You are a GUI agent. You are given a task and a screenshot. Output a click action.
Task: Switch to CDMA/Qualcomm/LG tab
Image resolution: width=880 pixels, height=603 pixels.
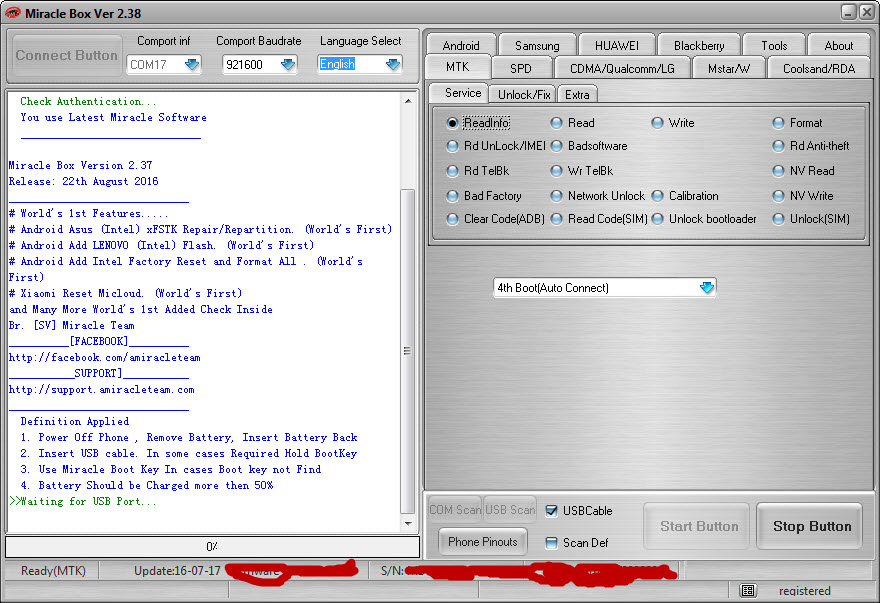point(622,68)
